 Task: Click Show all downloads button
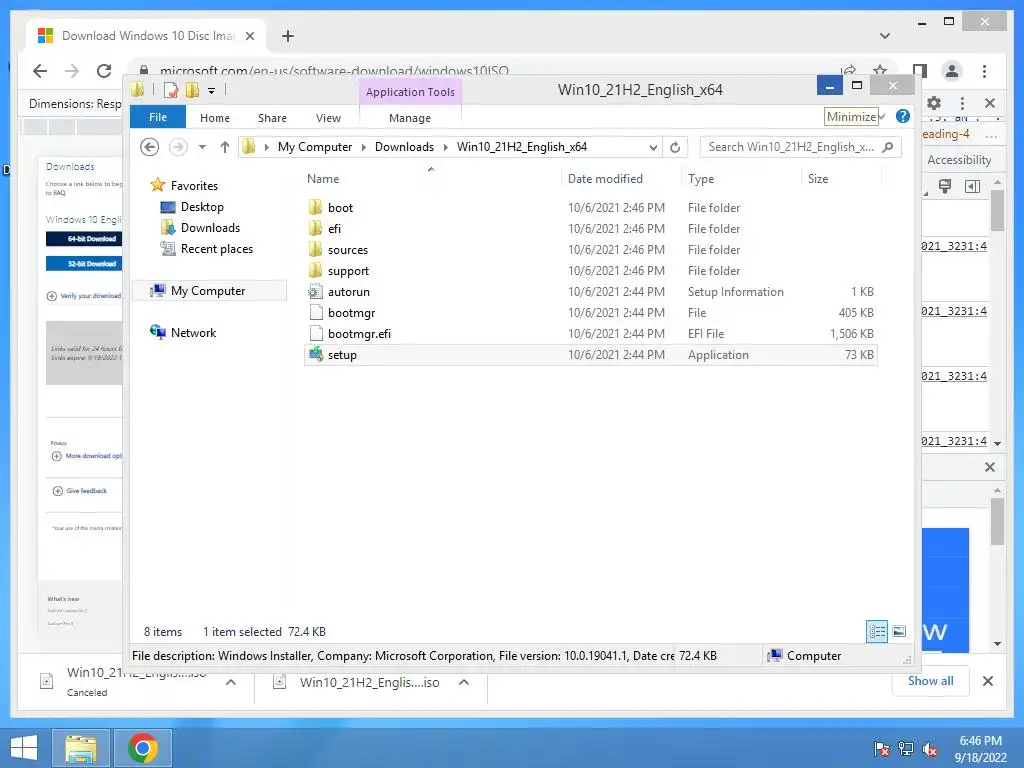pos(930,681)
